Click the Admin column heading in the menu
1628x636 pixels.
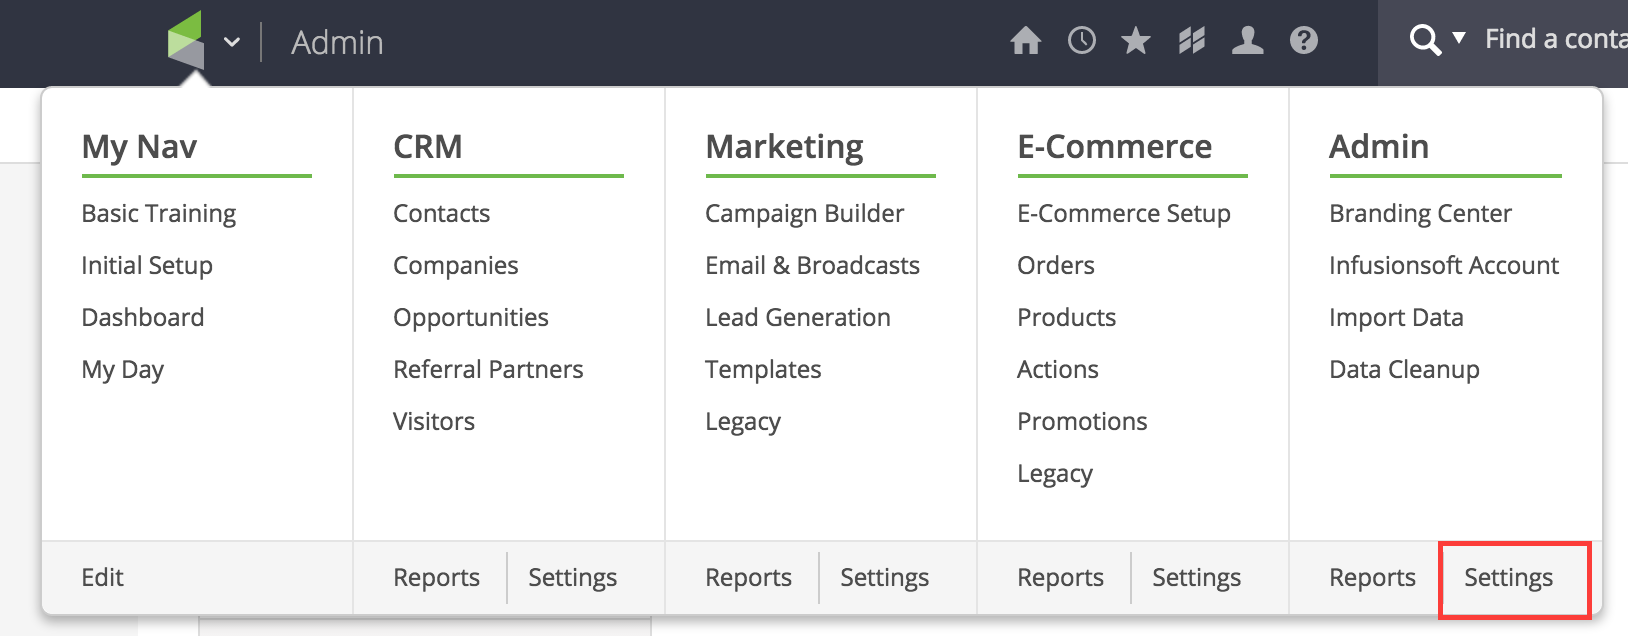(1380, 147)
